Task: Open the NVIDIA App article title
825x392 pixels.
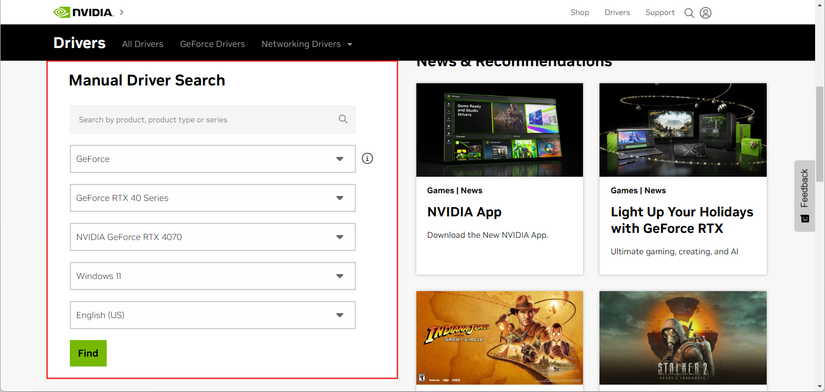Action: coord(465,212)
